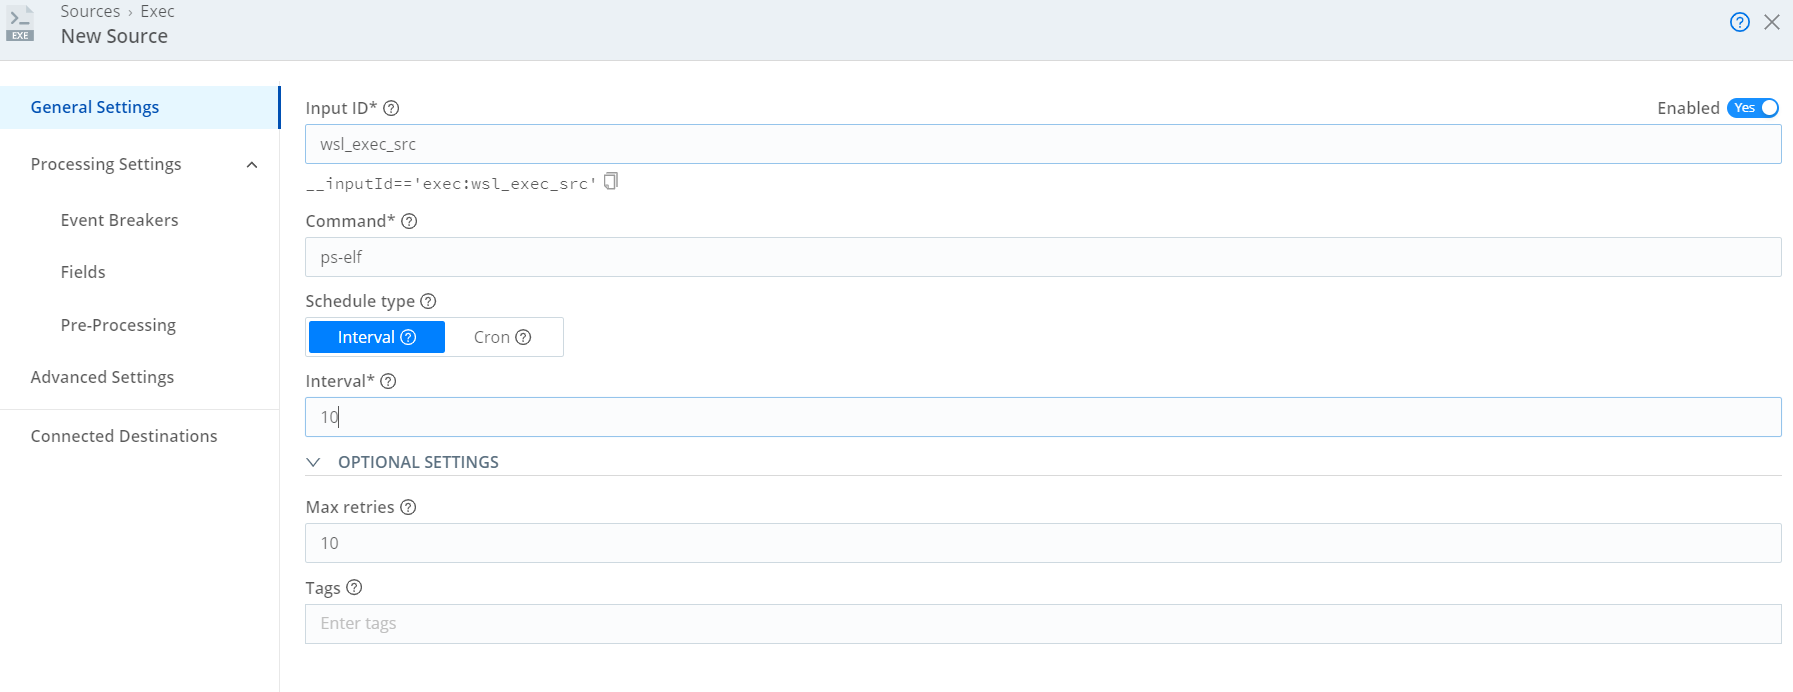
Task: Open the Schedule type help tooltip
Action: (x=428, y=301)
